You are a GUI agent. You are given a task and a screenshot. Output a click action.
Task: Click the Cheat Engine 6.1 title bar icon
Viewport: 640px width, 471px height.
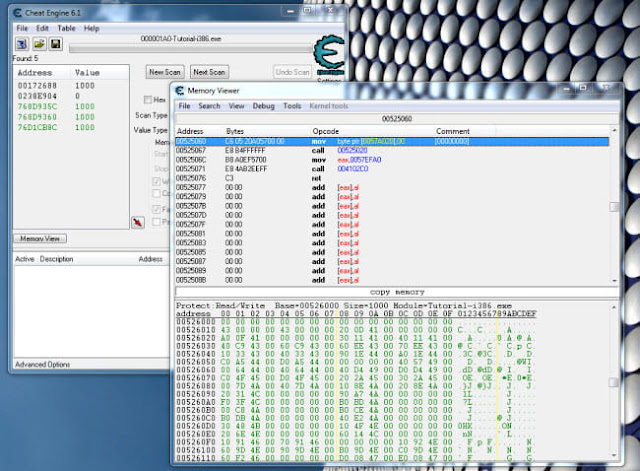[18, 13]
